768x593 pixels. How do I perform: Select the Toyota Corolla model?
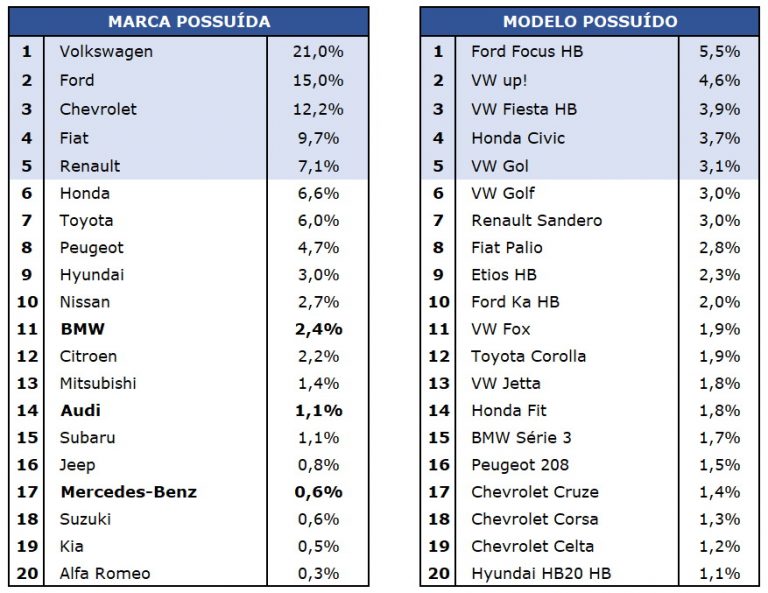(529, 356)
